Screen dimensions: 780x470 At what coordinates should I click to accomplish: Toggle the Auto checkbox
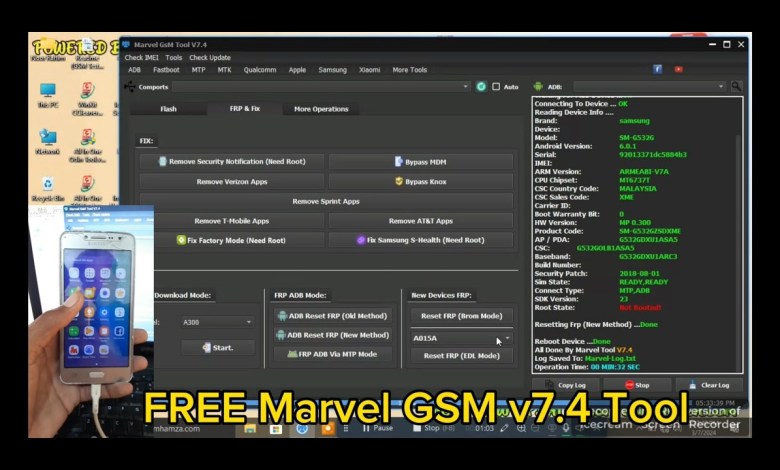pos(496,87)
